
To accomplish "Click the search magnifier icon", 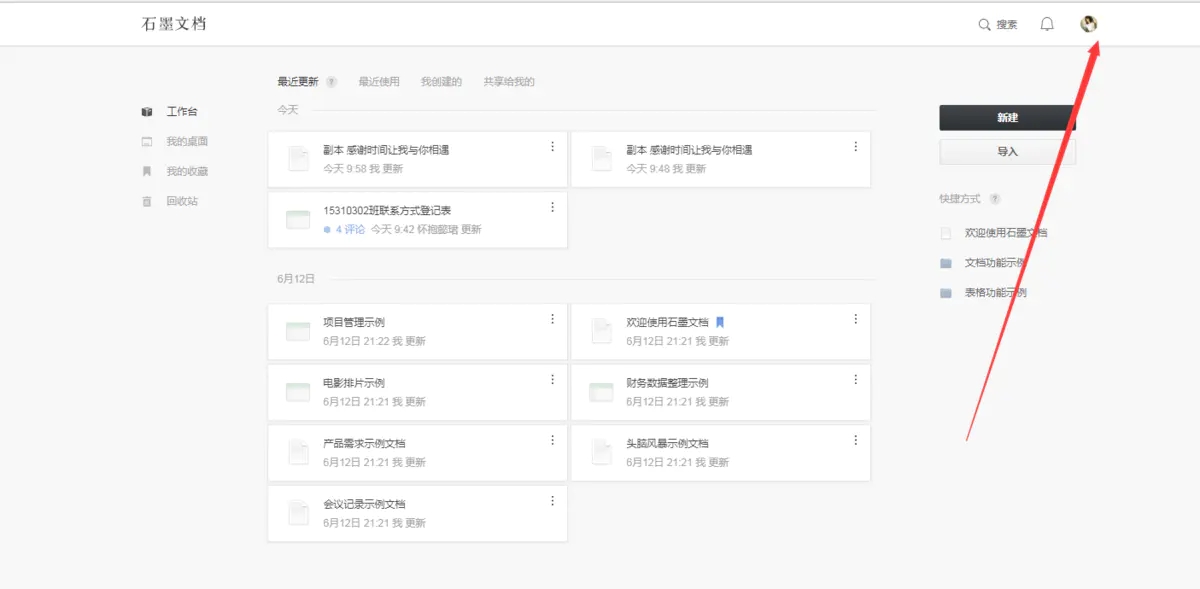I will 984,24.
